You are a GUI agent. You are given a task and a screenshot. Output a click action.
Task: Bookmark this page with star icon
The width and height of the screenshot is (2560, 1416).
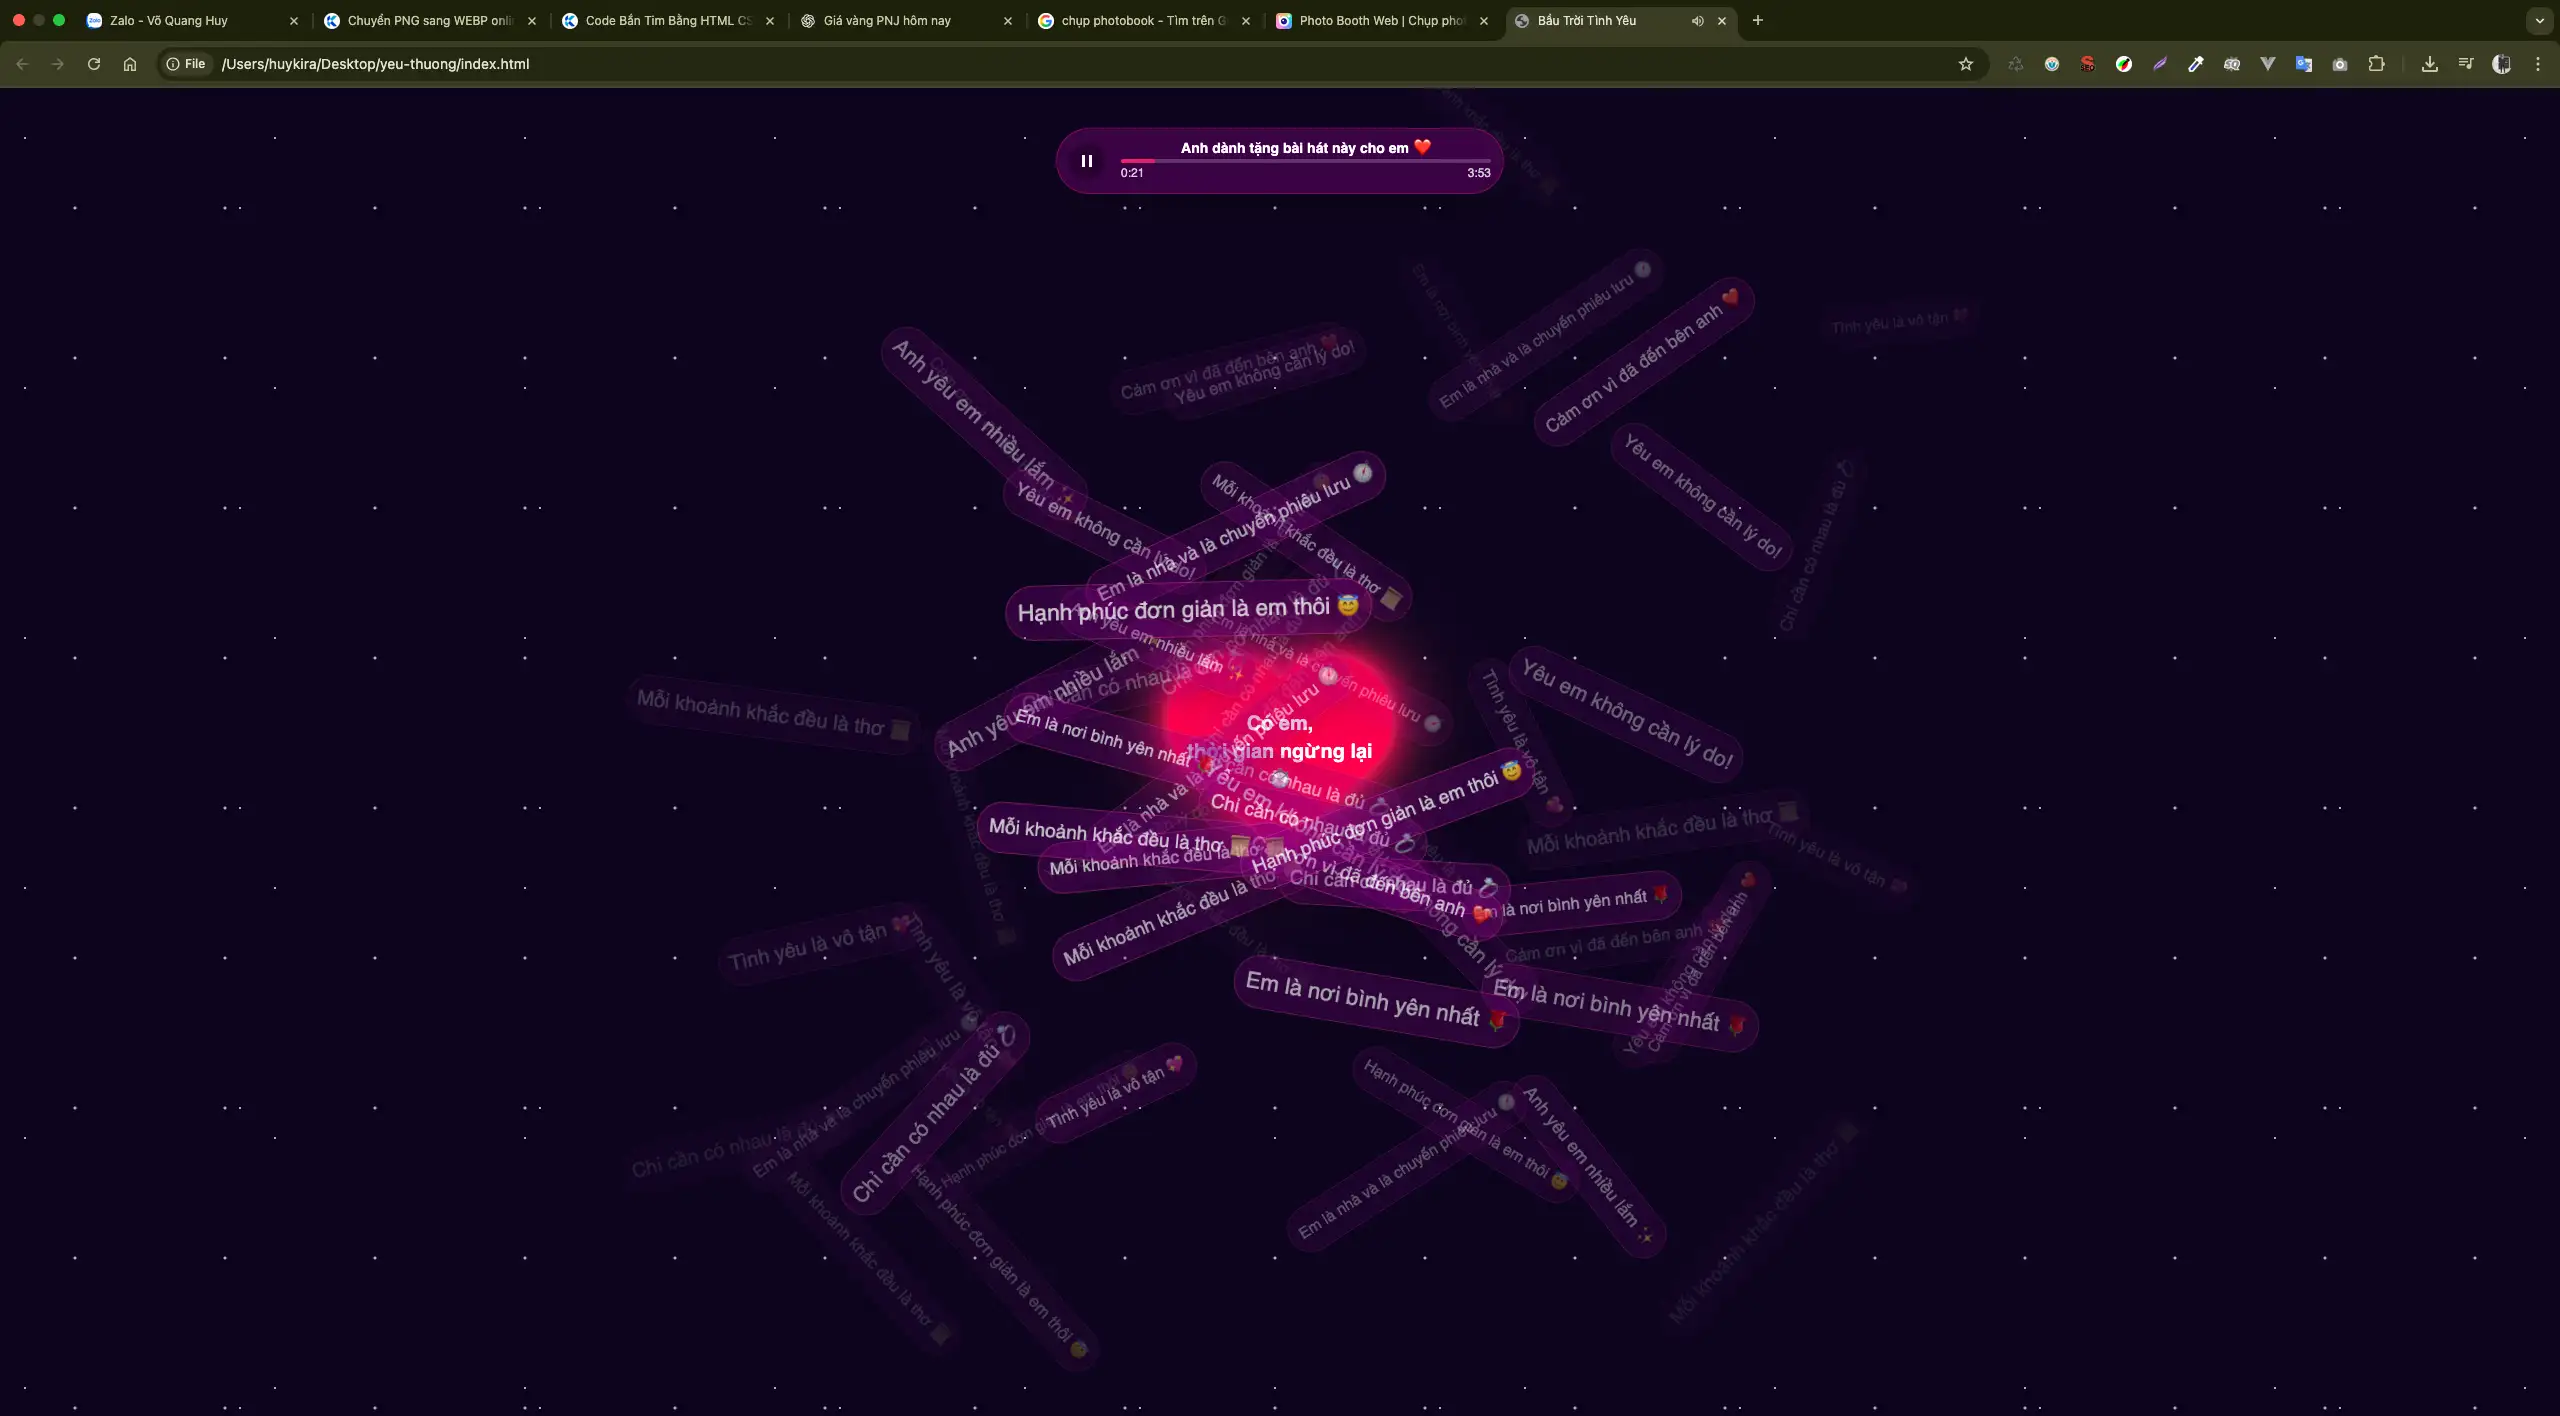point(1965,64)
